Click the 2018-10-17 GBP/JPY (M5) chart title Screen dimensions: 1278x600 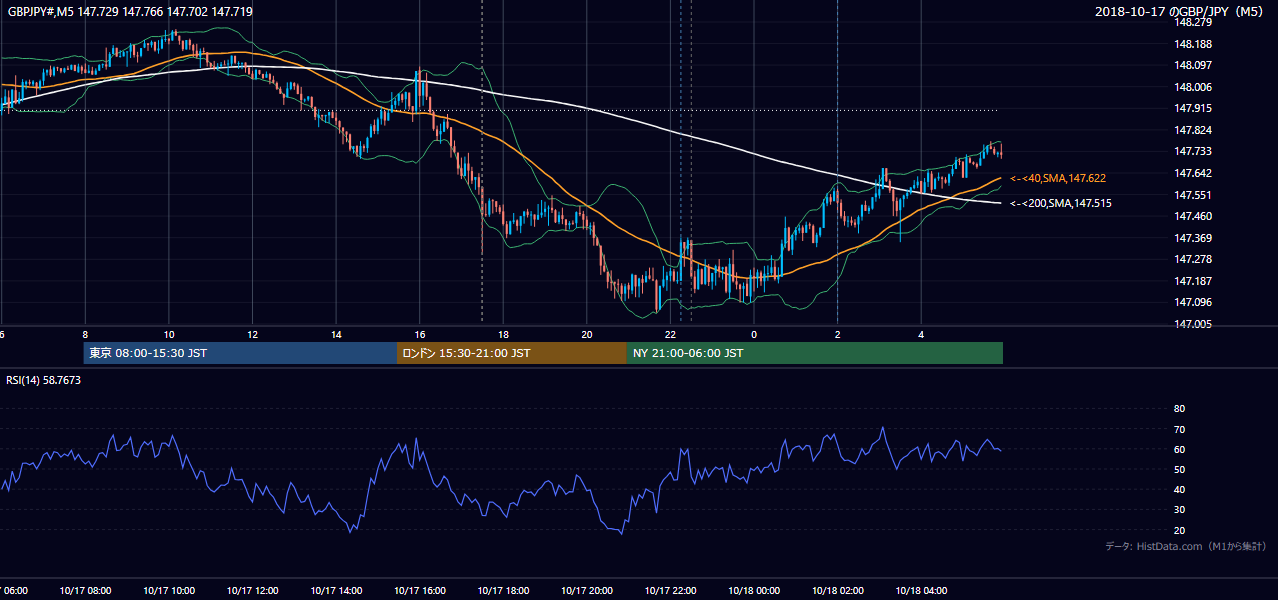1181,11
